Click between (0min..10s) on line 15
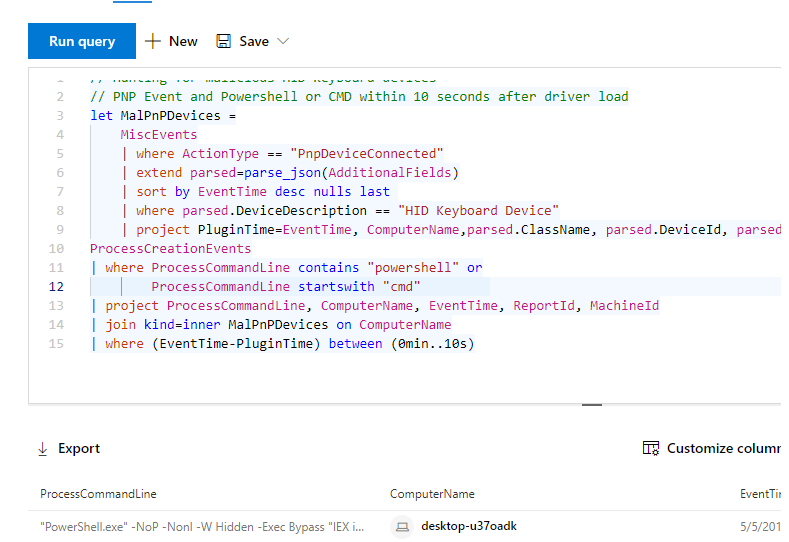Image resolution: width=789 pixels, height=542 pixels. pos(401,344)
